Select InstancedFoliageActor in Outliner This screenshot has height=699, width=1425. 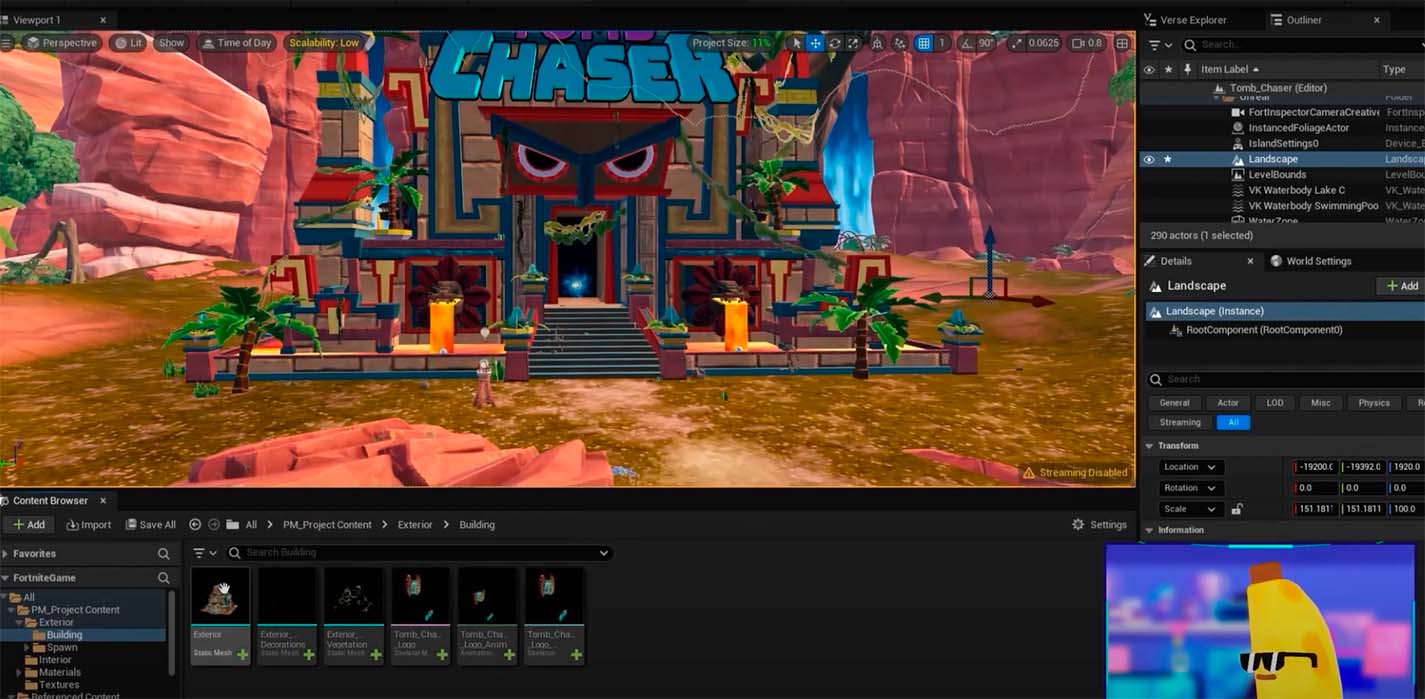point(1298,128)
